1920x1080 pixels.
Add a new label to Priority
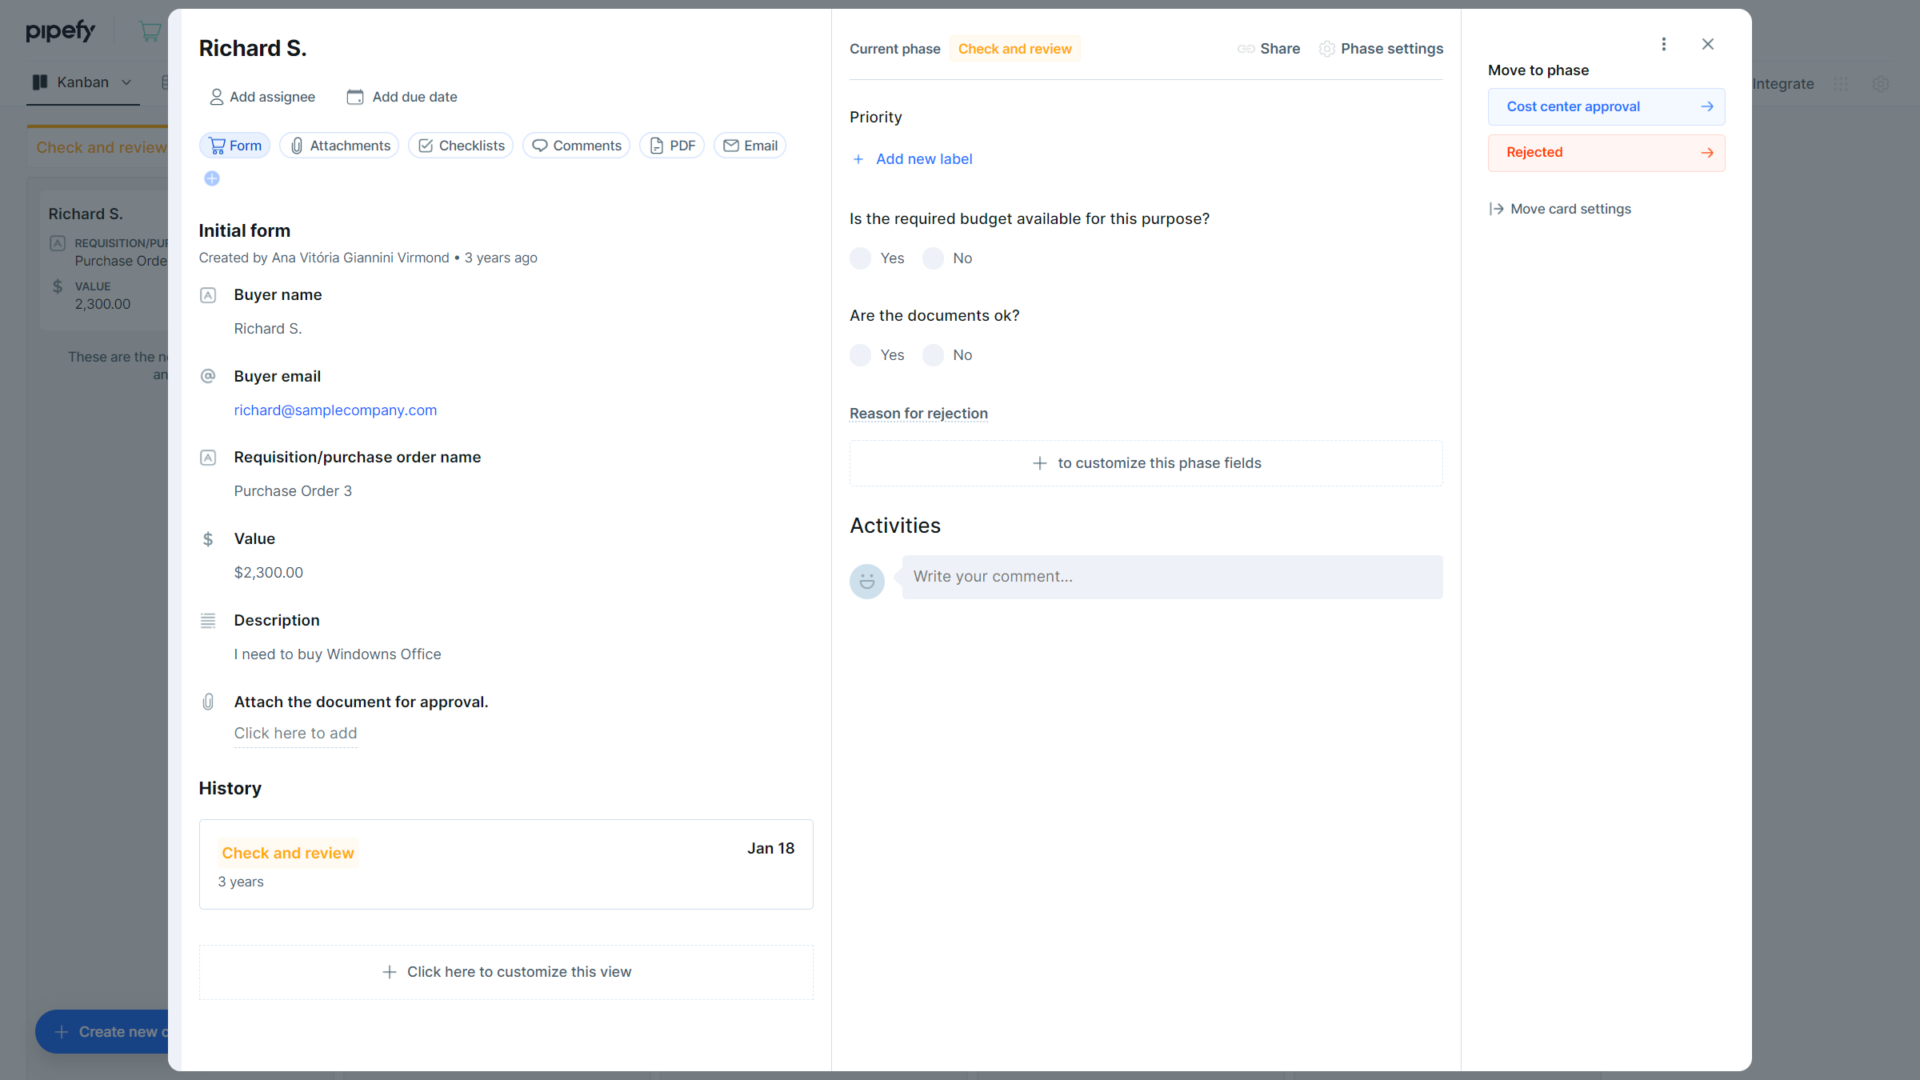(911, 159)
